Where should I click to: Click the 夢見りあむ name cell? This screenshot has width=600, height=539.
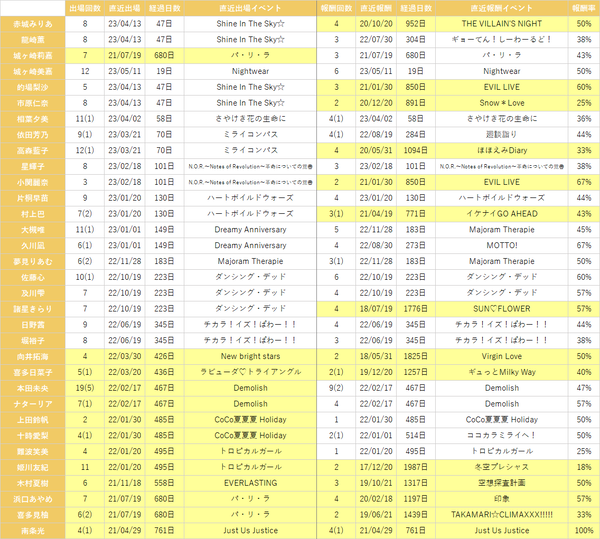(x=33, y=262)
